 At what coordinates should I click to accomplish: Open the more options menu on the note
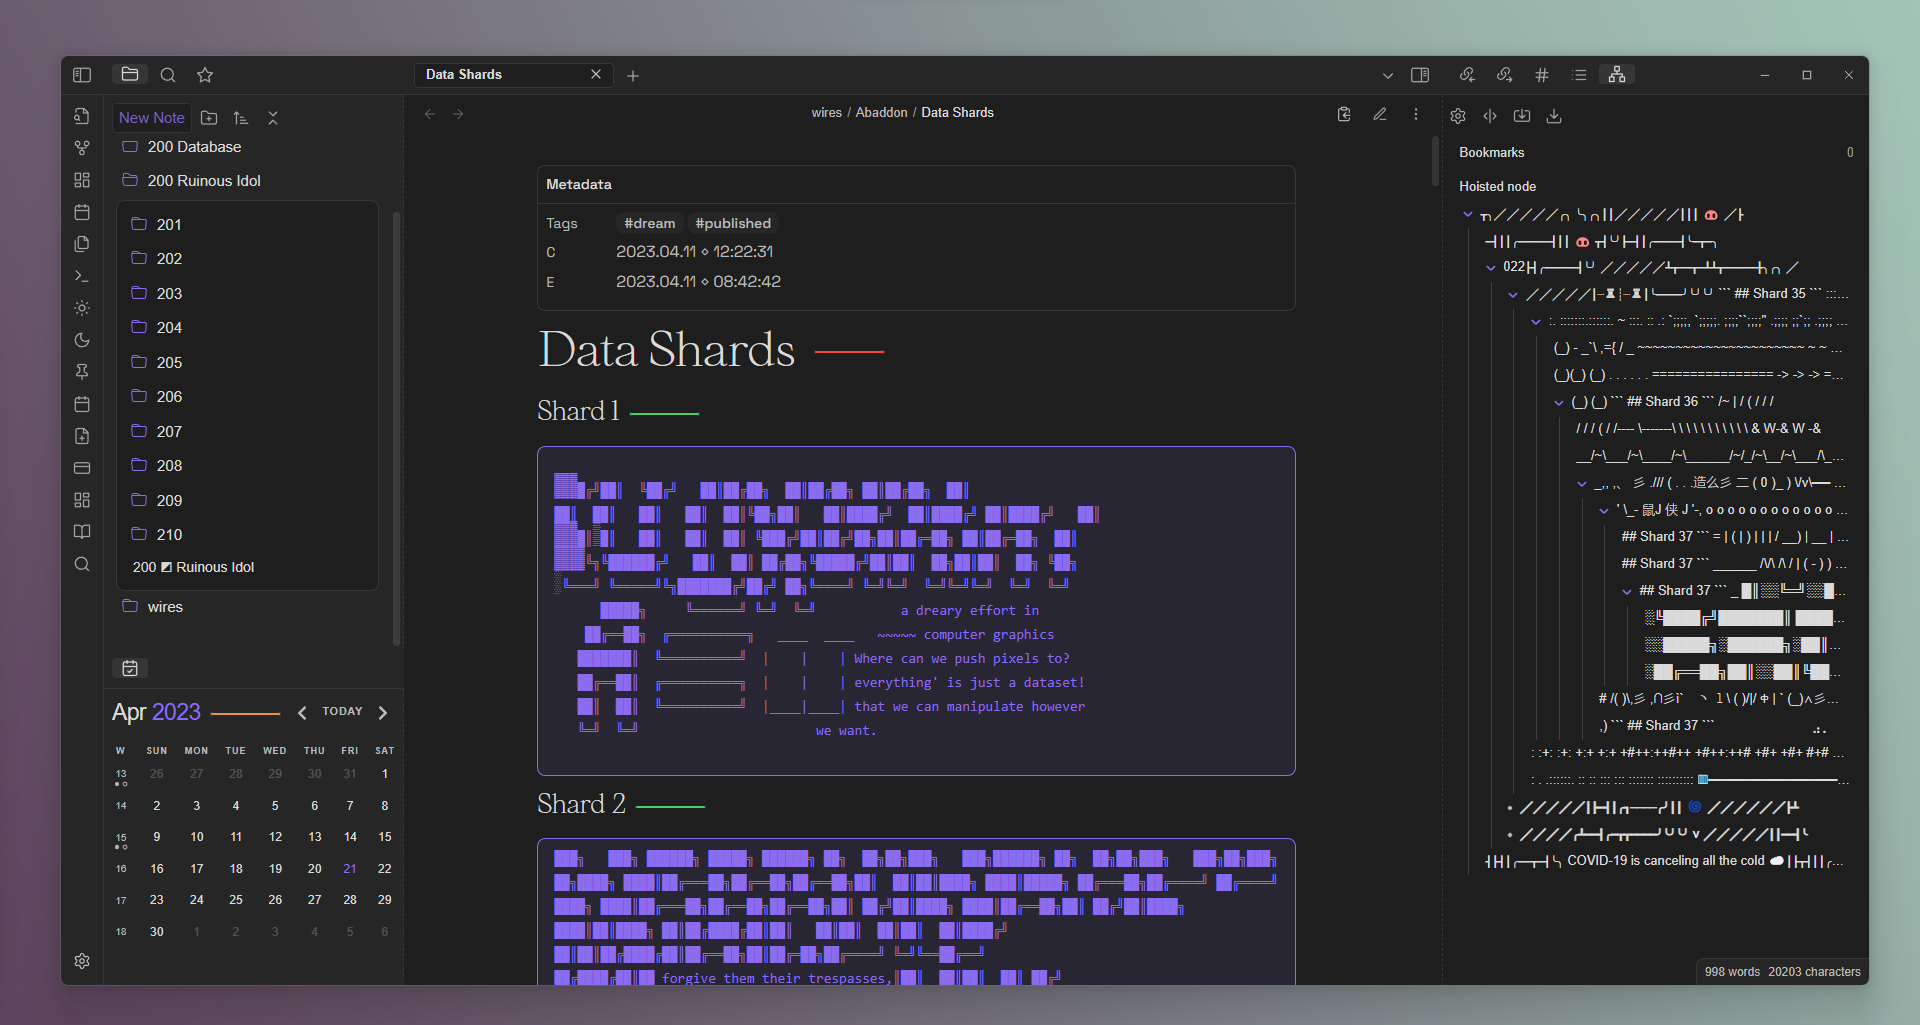tap(1416, 114)
